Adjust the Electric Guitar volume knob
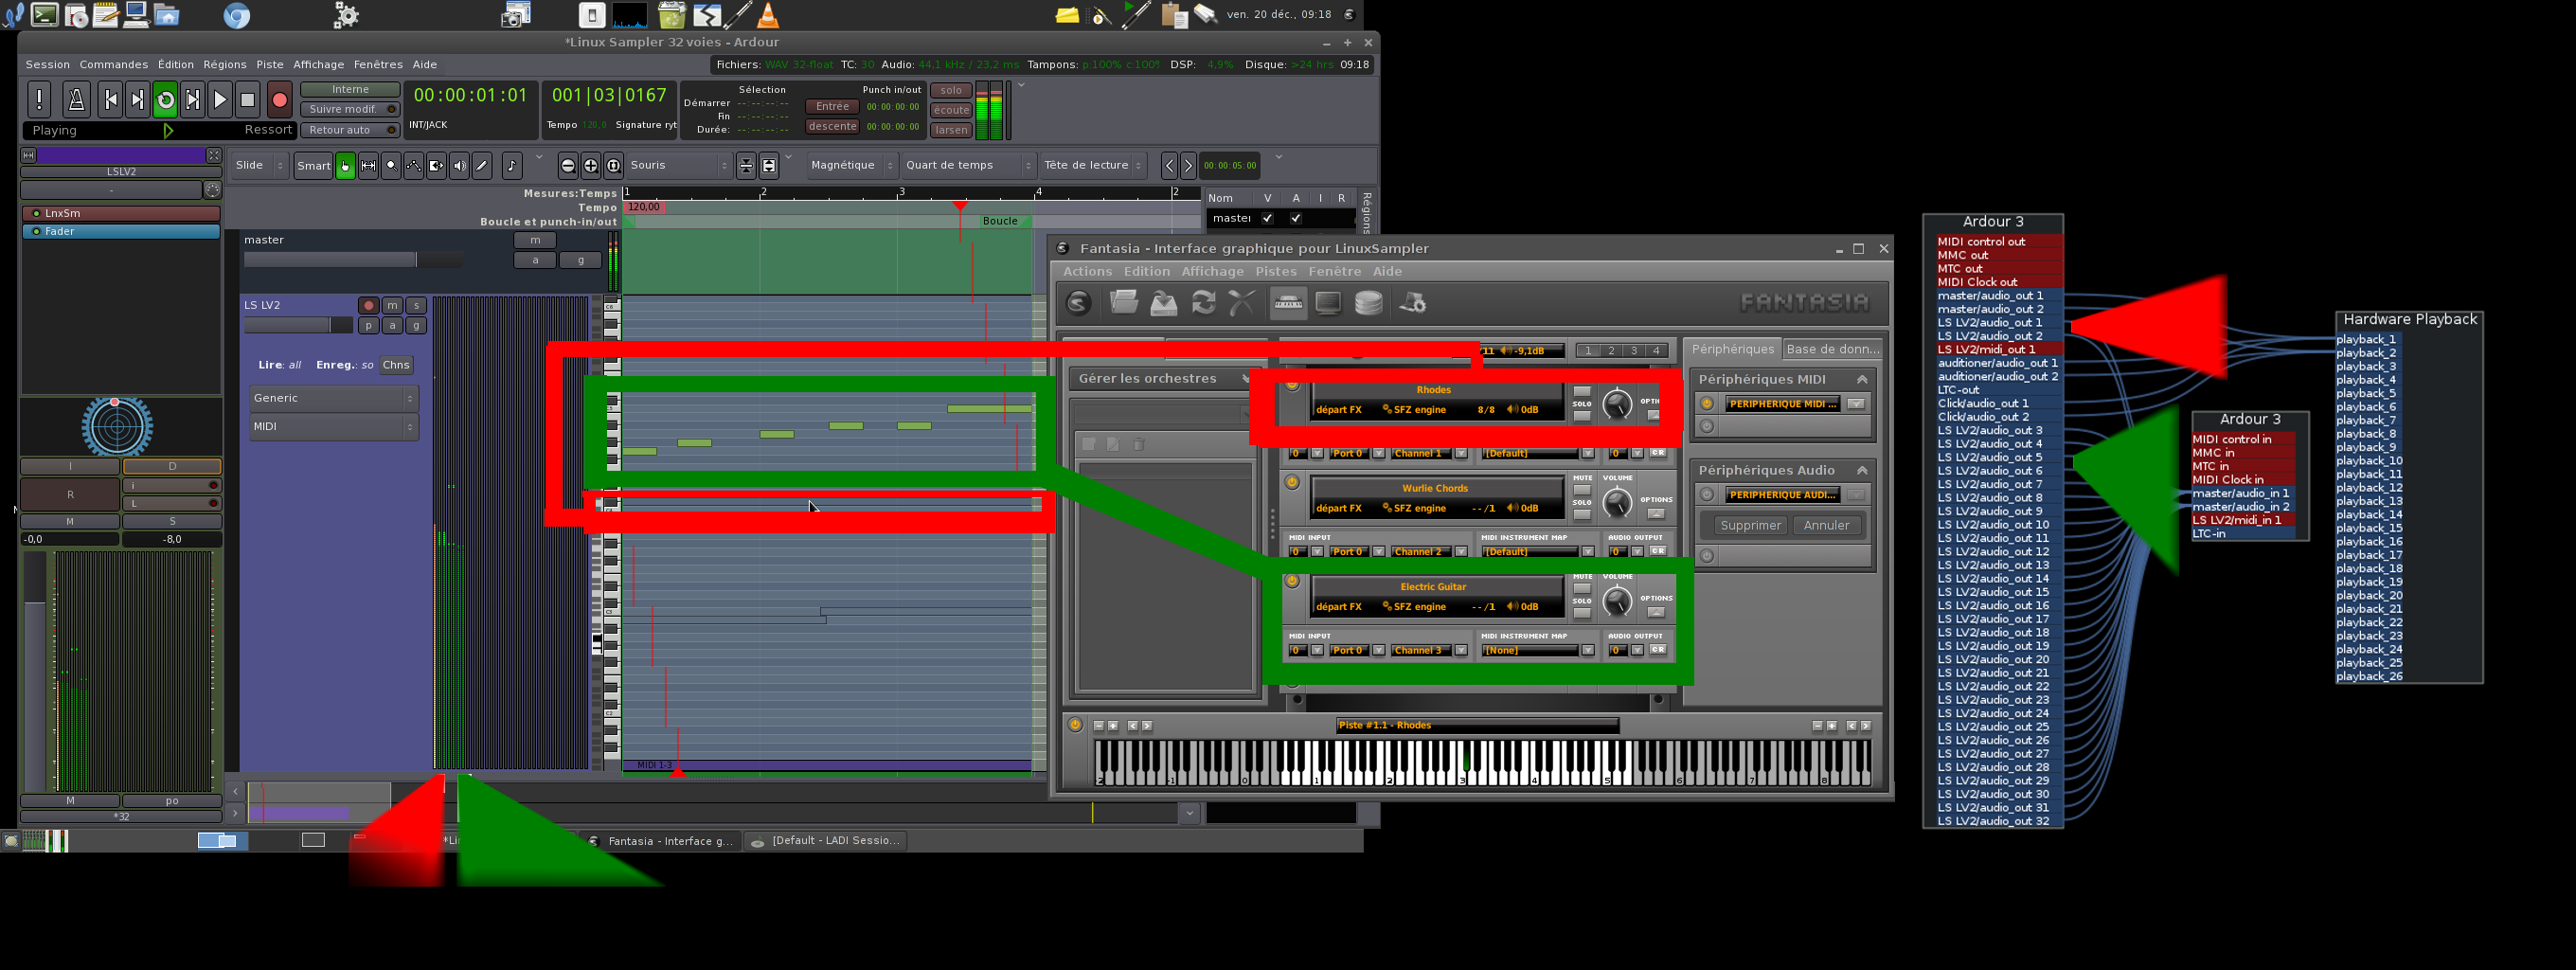Image resolution: width=2576 pixels, height=970 pixels. click(1616, 601)
